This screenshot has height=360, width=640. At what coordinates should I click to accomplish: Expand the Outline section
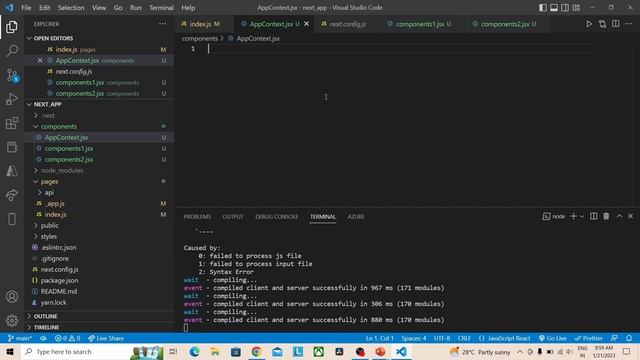(x=99, y=316)
